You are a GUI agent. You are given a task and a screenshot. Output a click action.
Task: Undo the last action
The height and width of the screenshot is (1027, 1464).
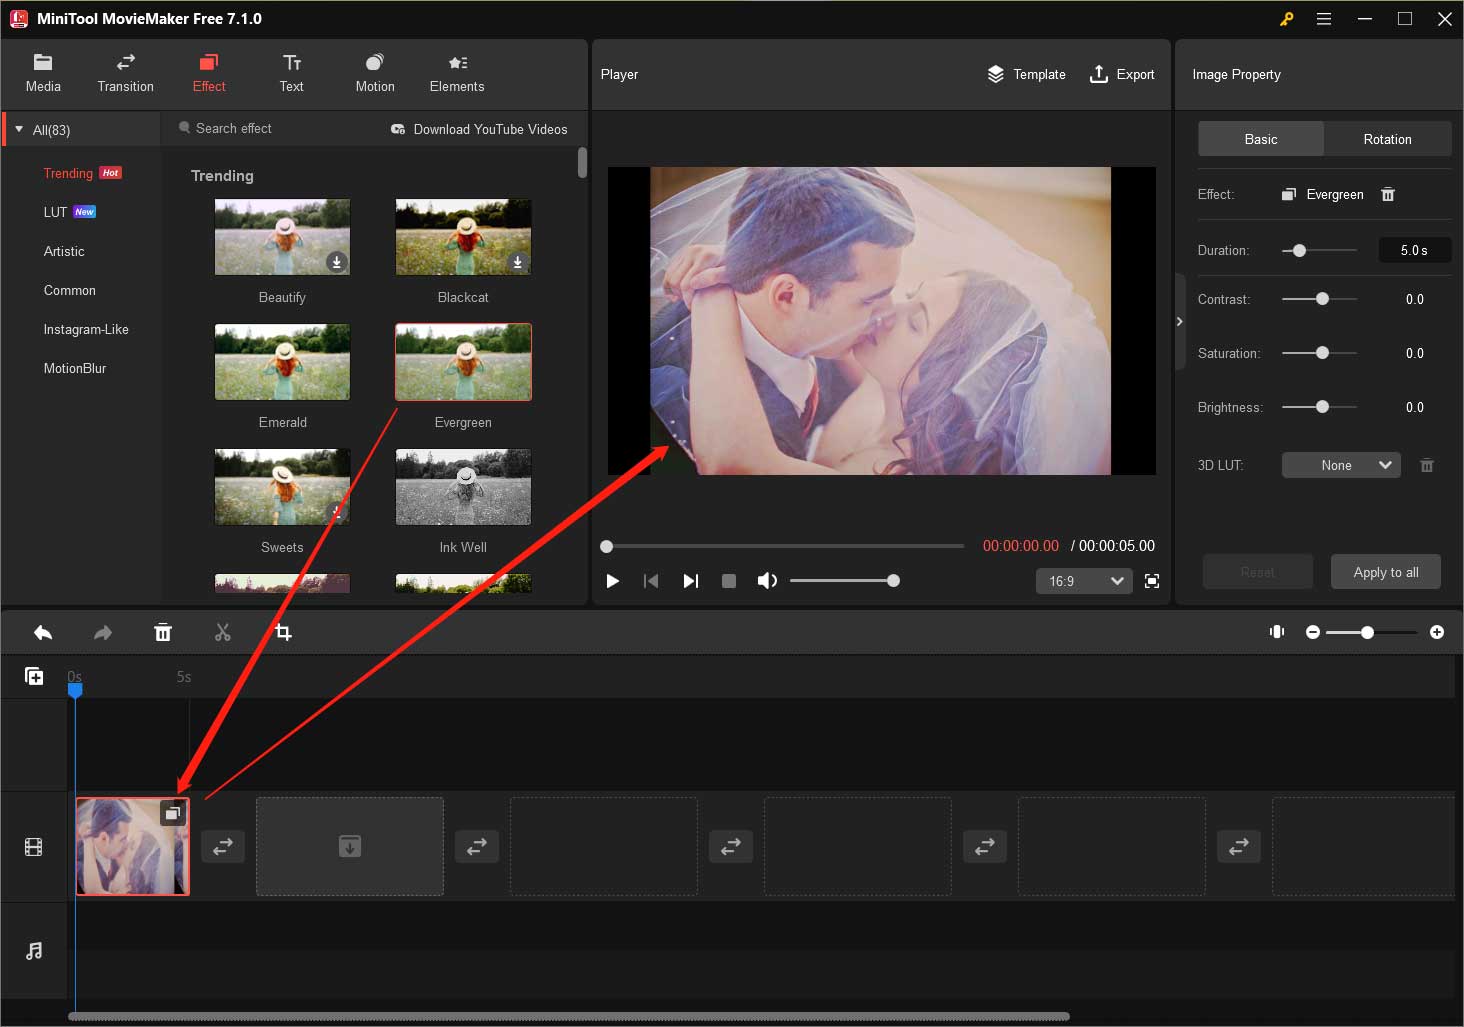(43, 632)
